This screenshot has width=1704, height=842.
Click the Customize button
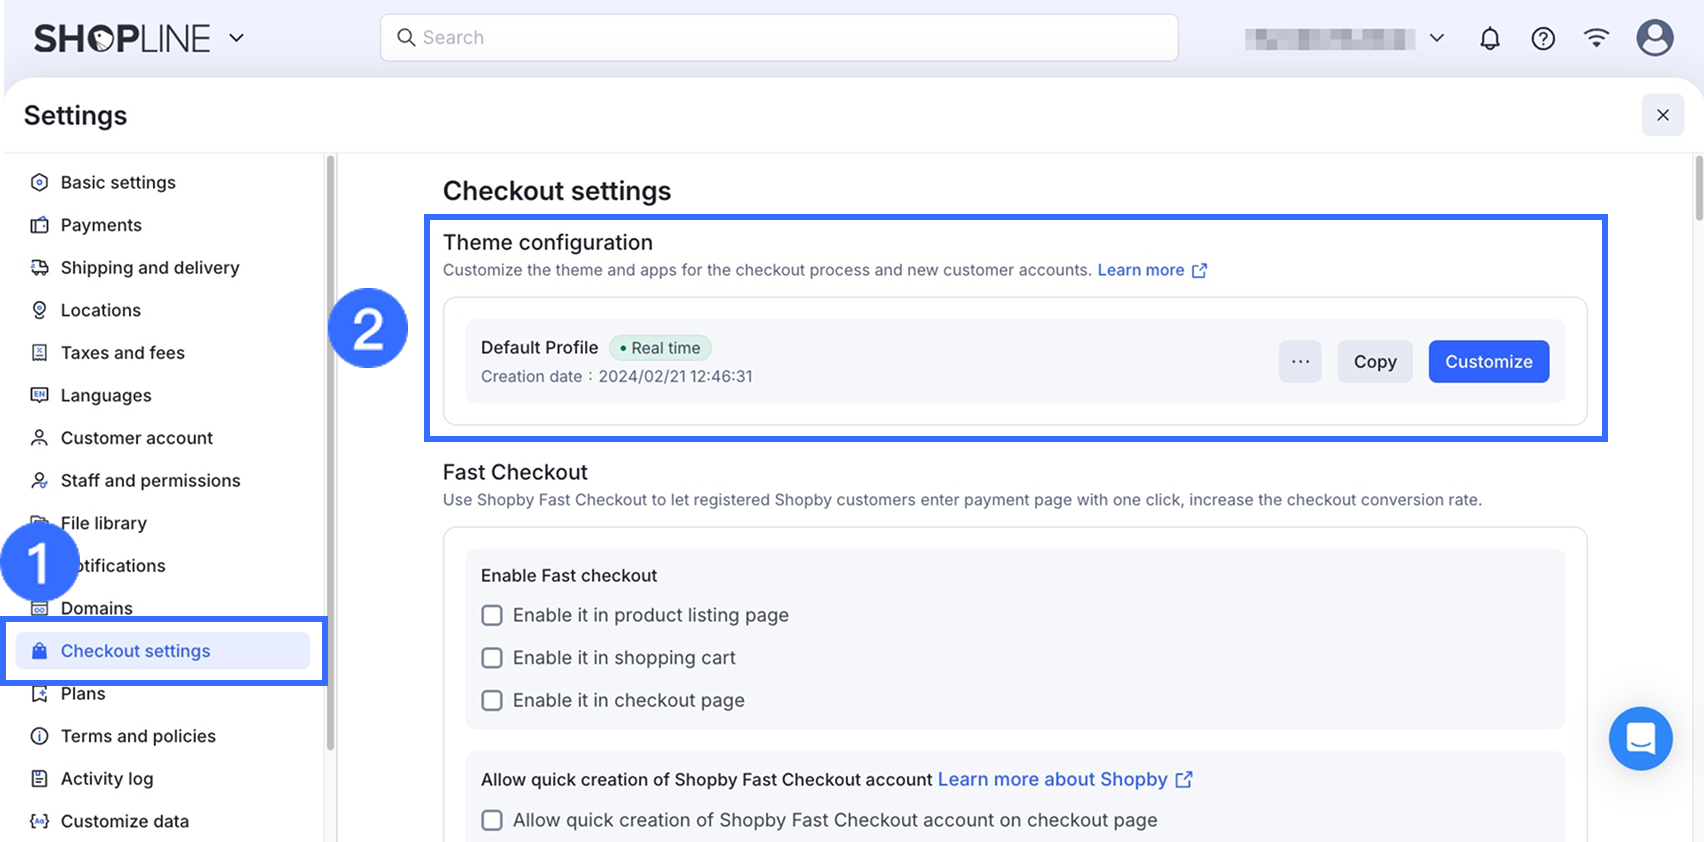click(1488, 361)
